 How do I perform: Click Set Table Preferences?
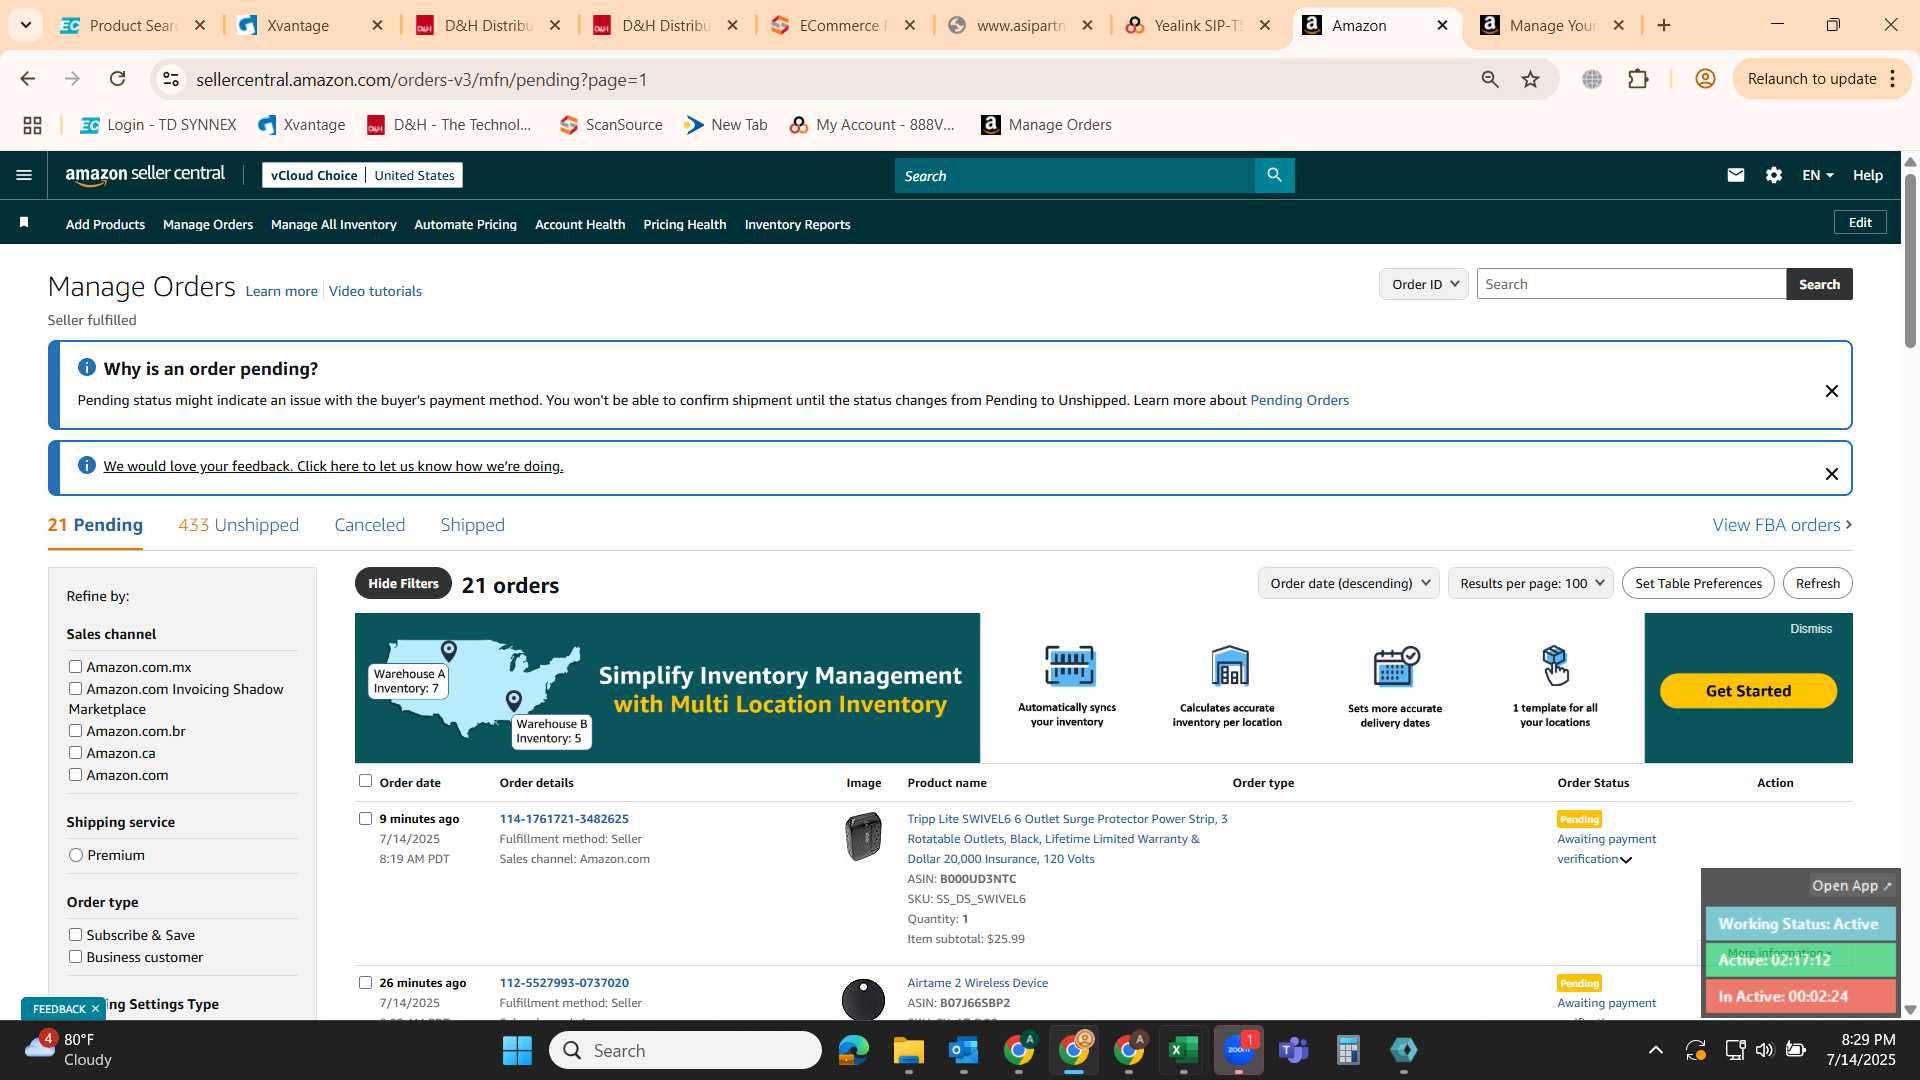click(x=1698, y=583)
